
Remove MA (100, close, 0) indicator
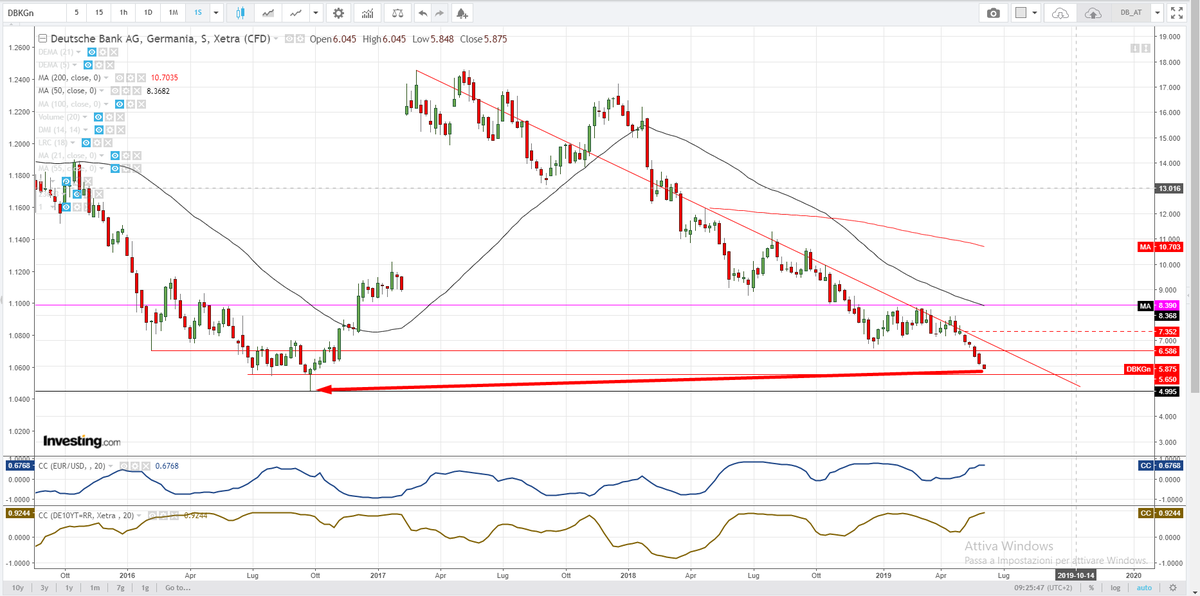(x=141, y=104)
